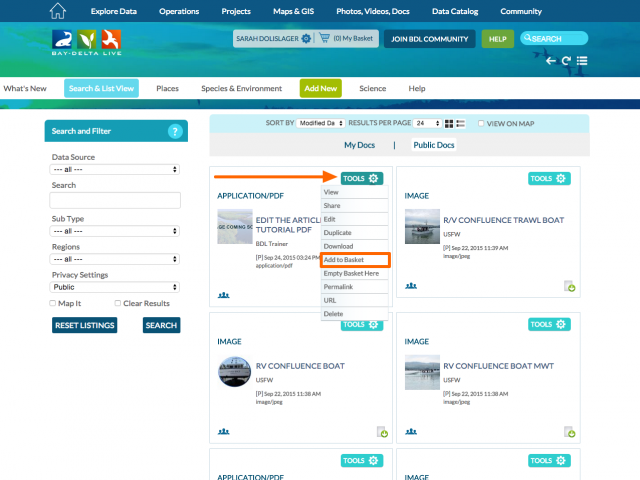The height and width of the screenshot is (480, 640).
Task: Switch to grid view layout icon
Action: point(449,123)
